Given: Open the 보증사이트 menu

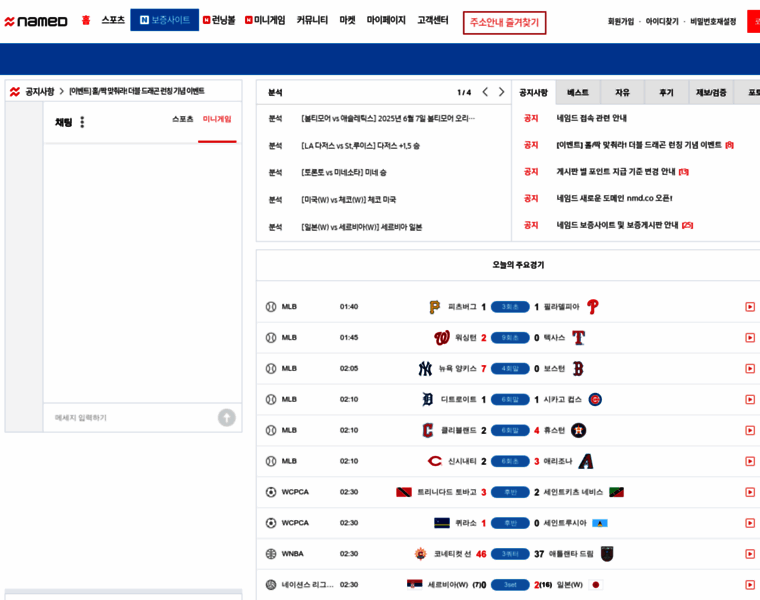Looking at the screenshot, I should click(x=164, y=20).
